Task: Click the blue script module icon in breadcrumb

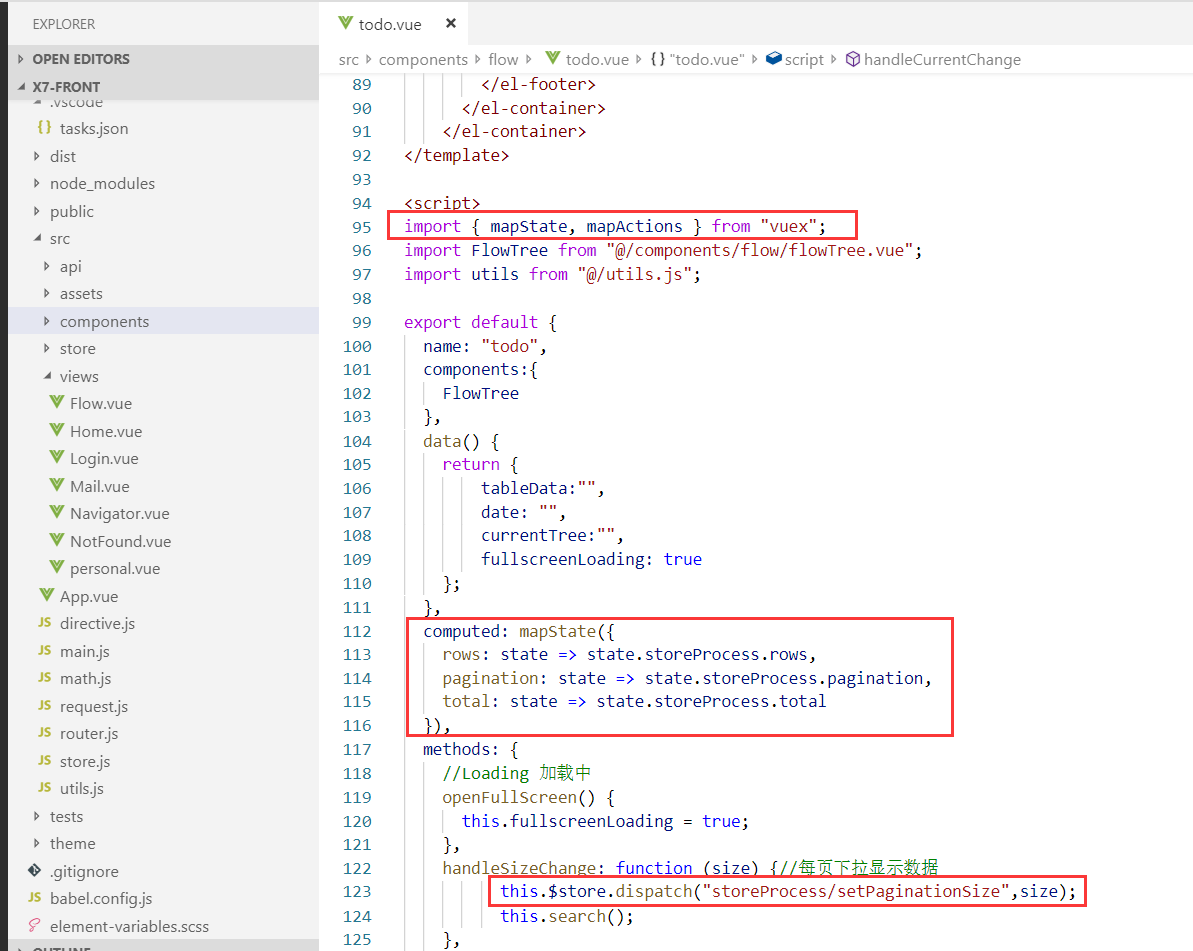Action: (774, 59)
